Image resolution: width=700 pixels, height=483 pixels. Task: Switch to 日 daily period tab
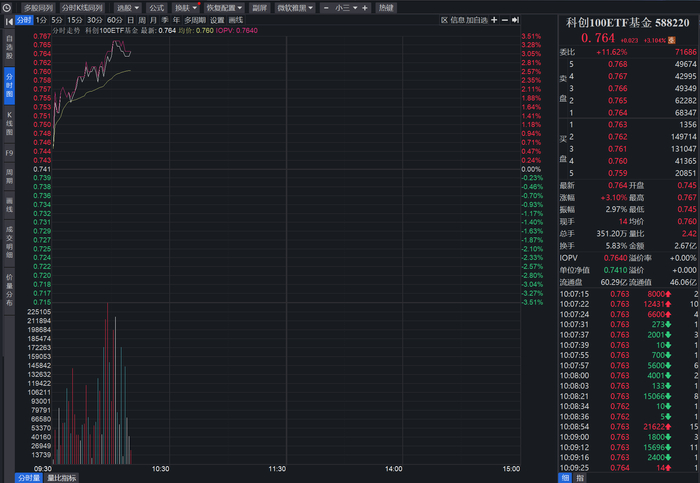[x=130, y=20]
